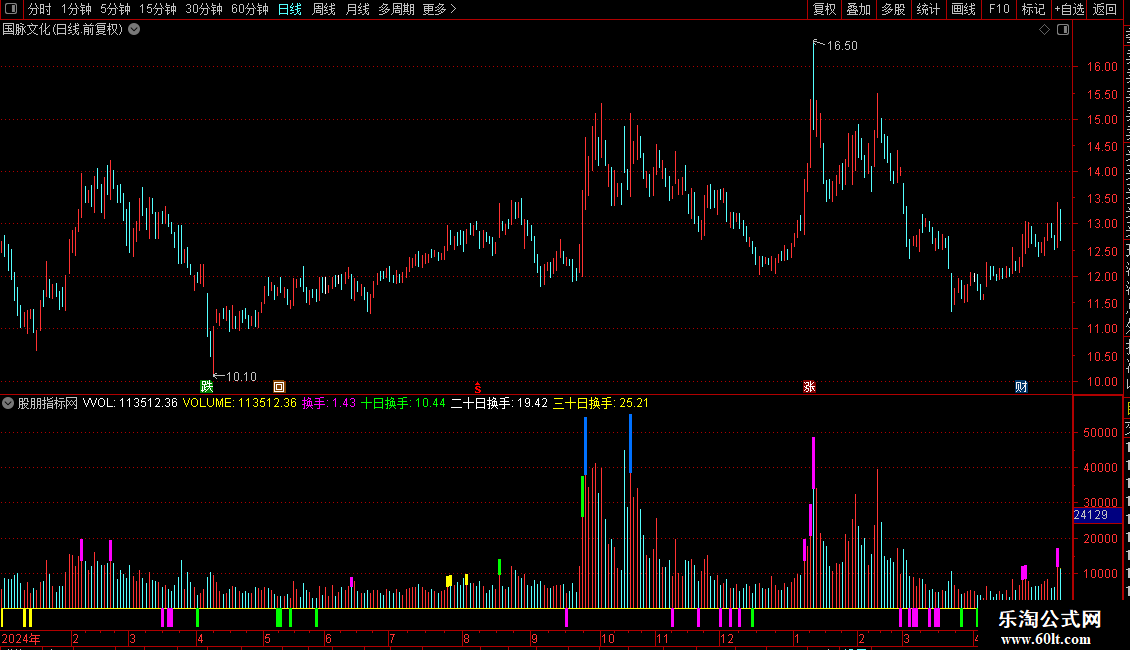
Task: Click month 12 on date axis
Action: point(726,638)
